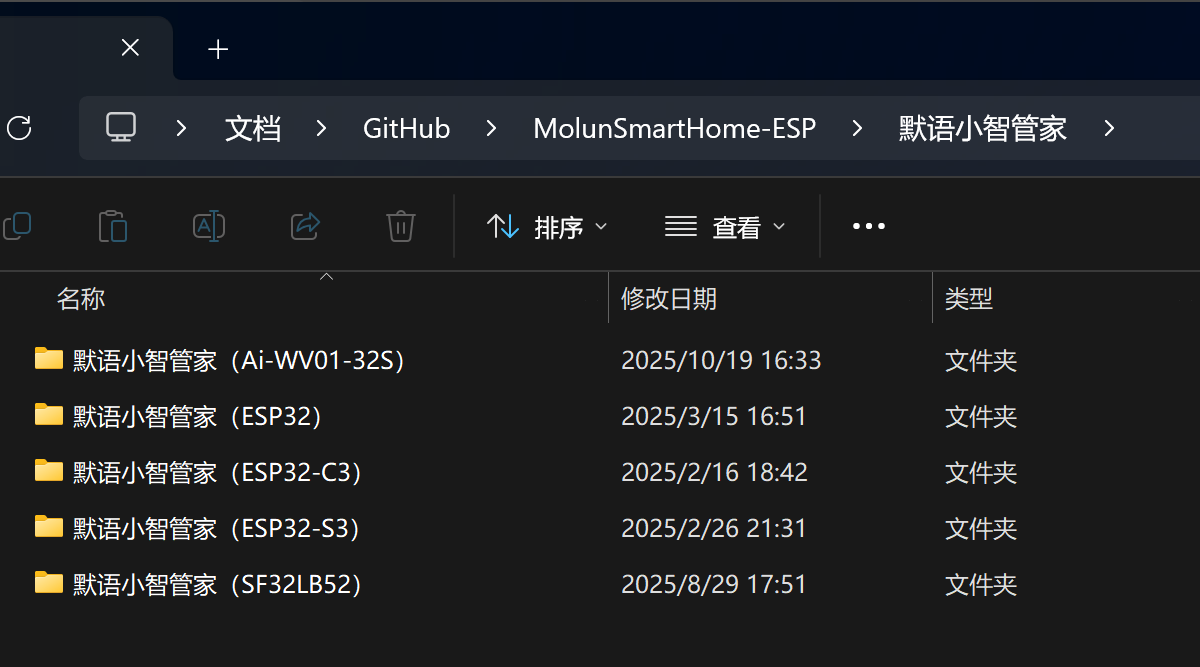The image size is (1200, 667).
Task: Select the 默语小智管家 (SF32LB52) folder icon
Action: coord(48,583)
